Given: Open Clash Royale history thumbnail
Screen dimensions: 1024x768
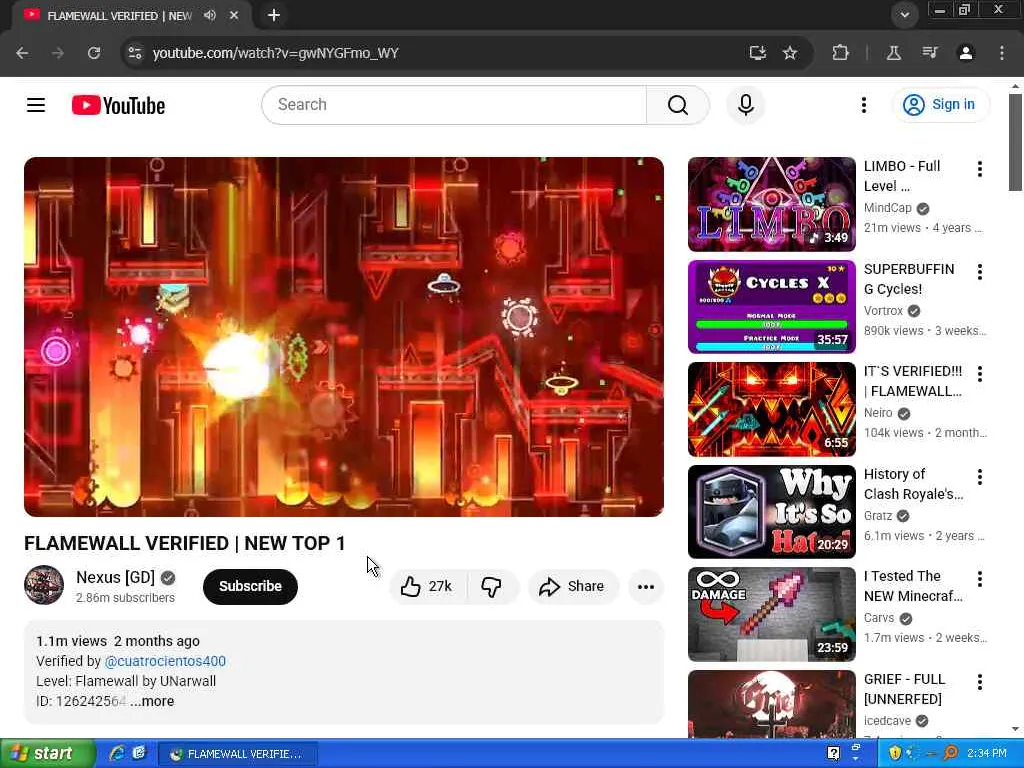Looking at the screenshot, I should click(771, 512).
